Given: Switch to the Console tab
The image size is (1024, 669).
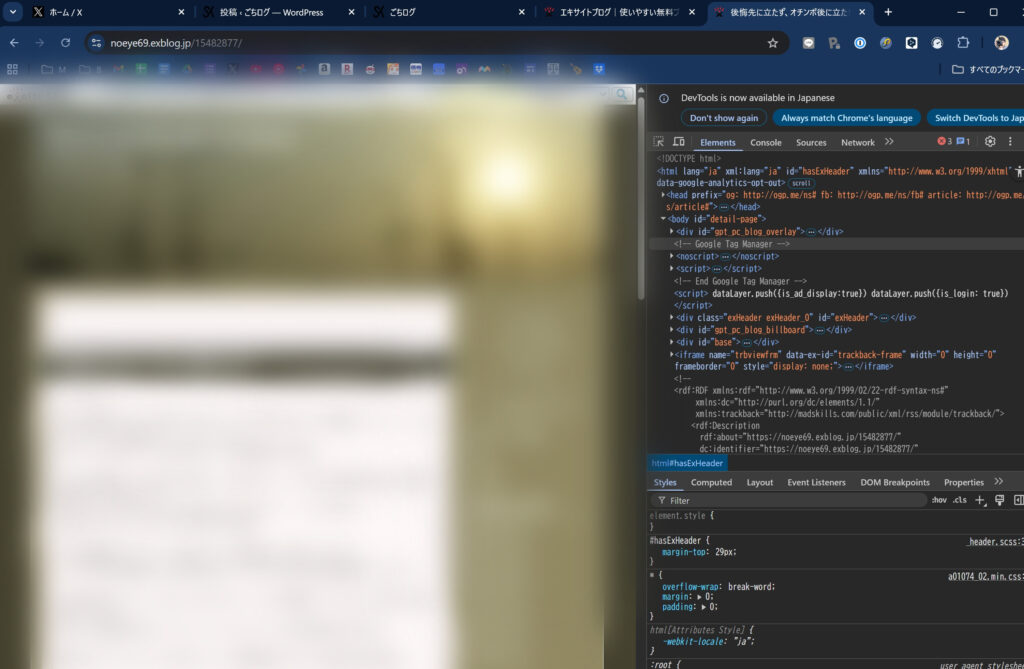Looking at the screenshot, I should 766,142.
